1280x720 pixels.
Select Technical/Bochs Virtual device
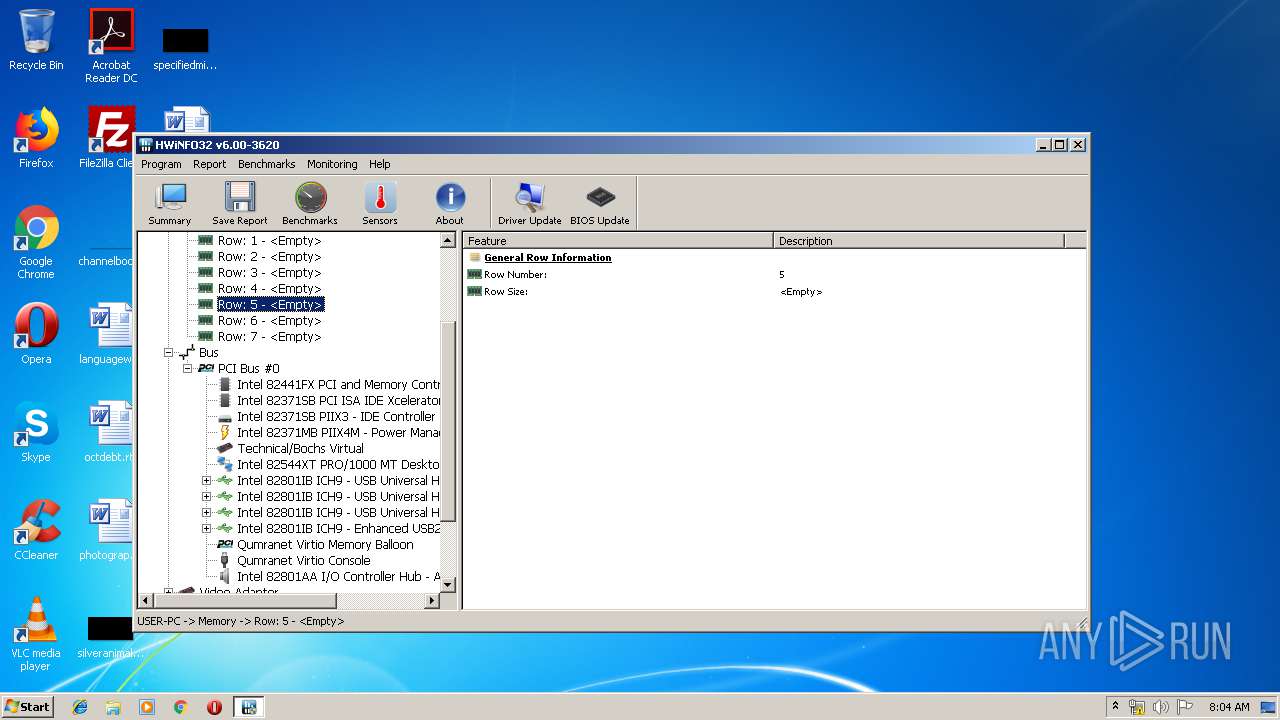[x=300, y=449]
